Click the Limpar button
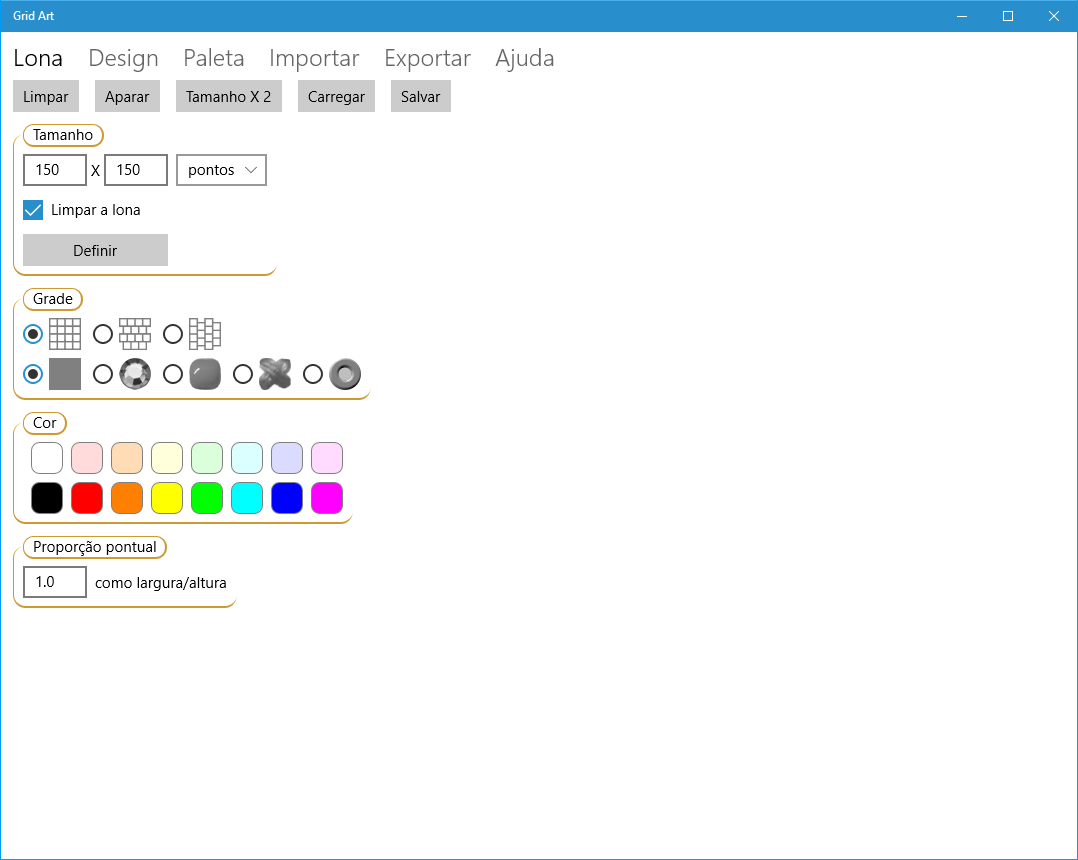 46,96
